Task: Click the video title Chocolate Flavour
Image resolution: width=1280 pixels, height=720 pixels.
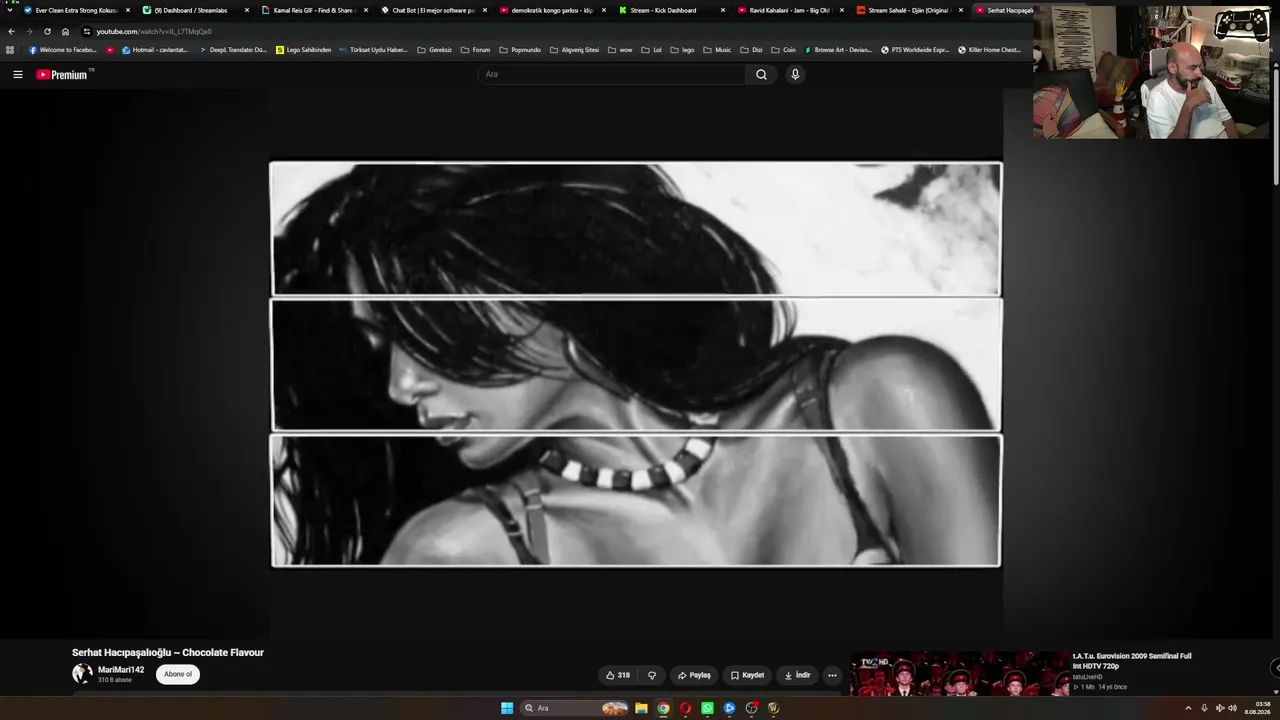Action: coord(168,653)
